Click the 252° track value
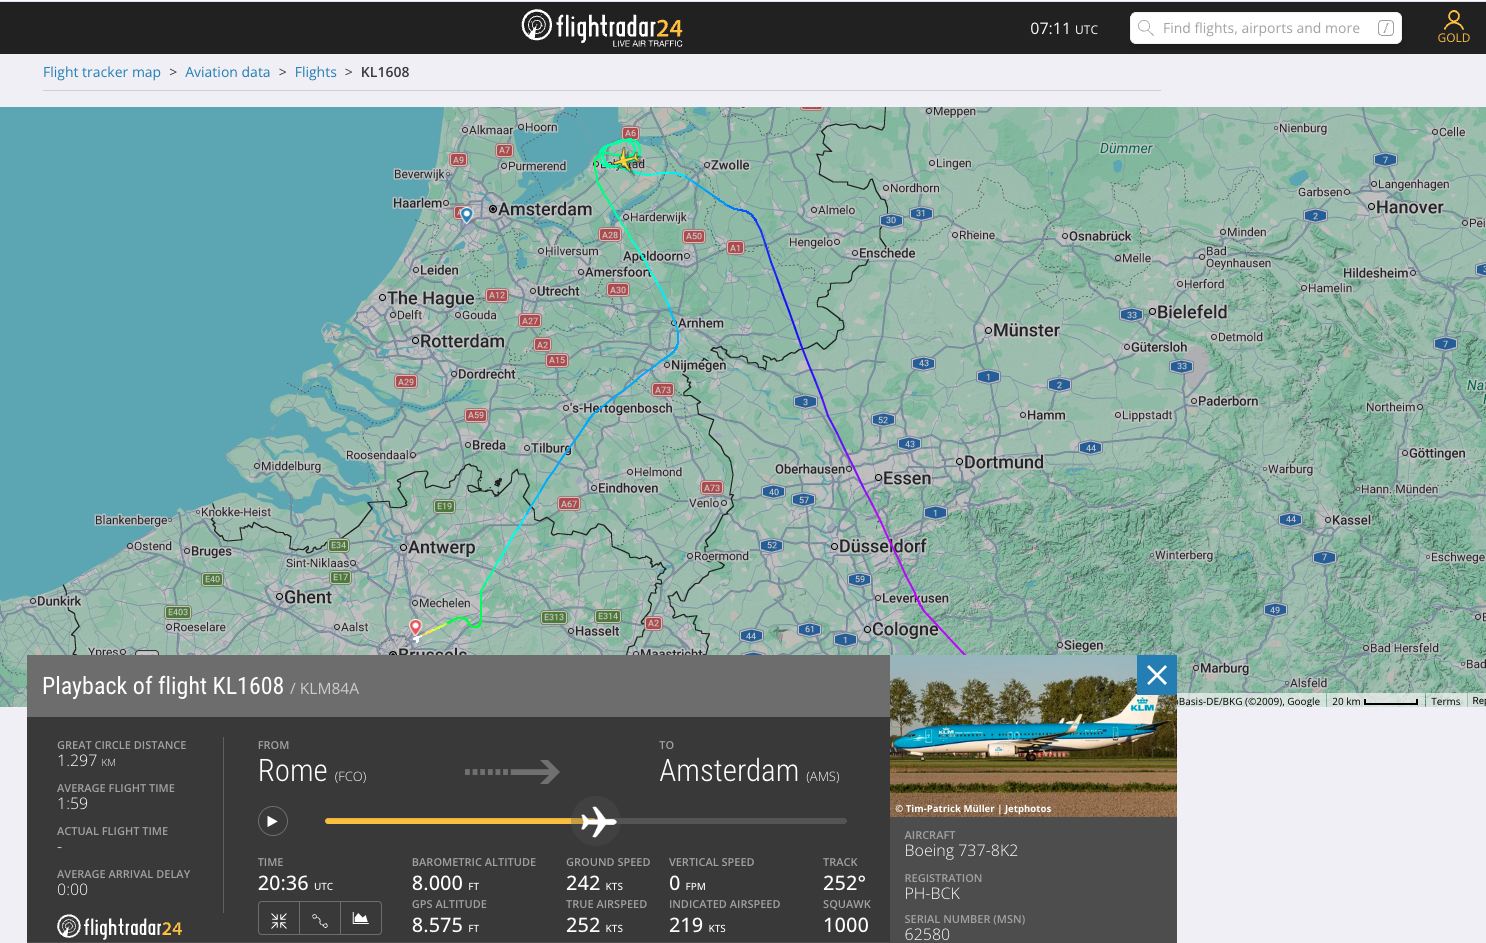Viewport: 1486px width, 943px height. click(x=844, y=883)
